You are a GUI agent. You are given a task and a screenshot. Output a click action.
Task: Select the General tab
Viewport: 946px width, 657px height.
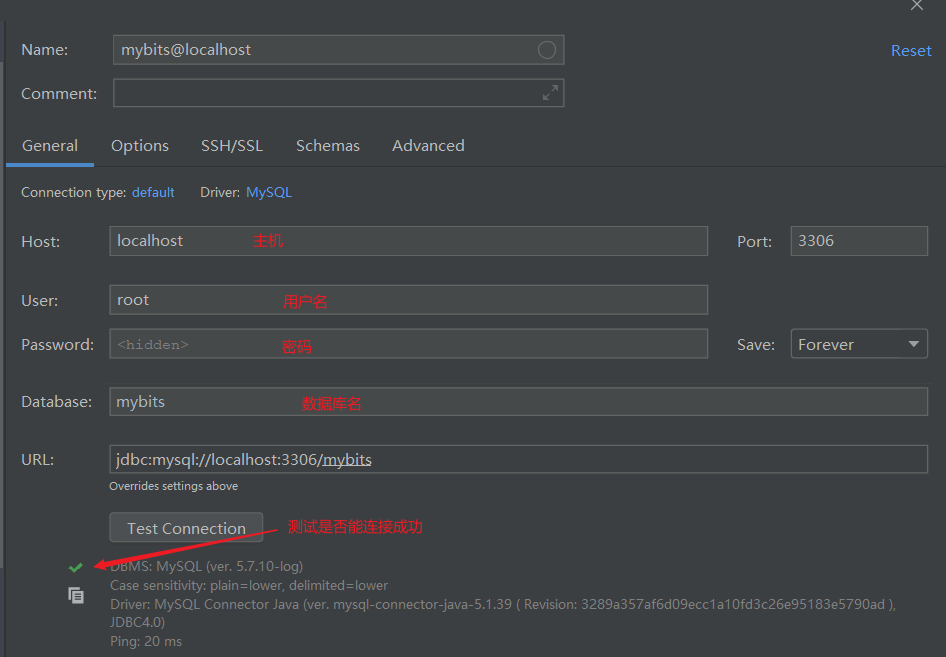pos(49,145)
